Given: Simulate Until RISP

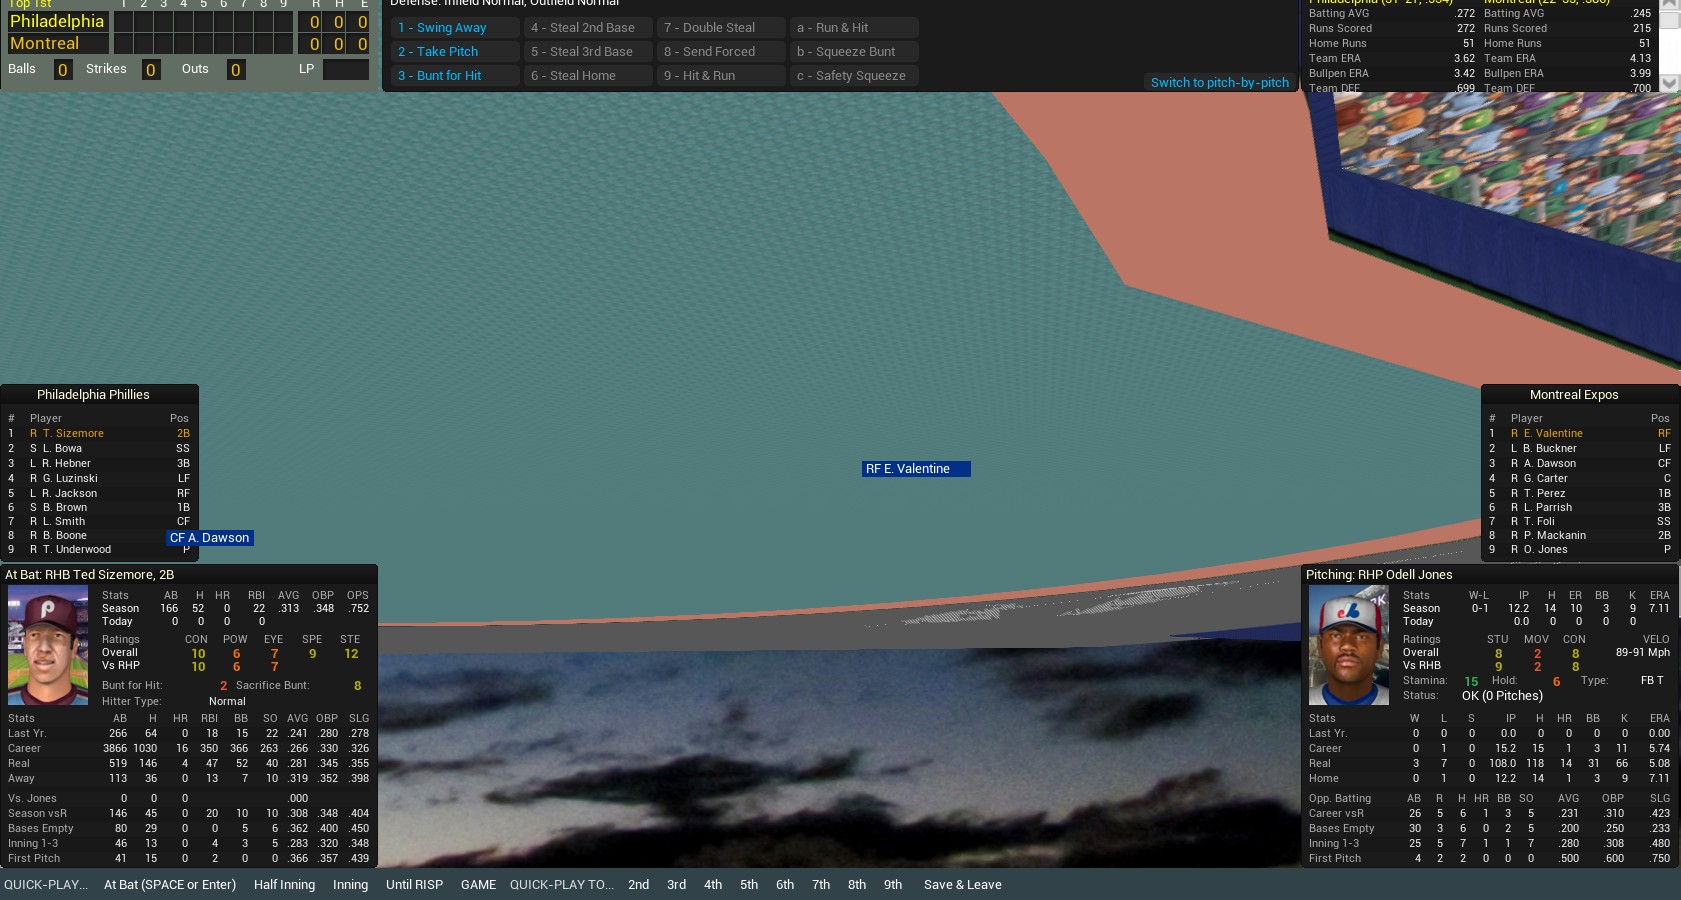Looking at the screenshot, I should [414, 885].
